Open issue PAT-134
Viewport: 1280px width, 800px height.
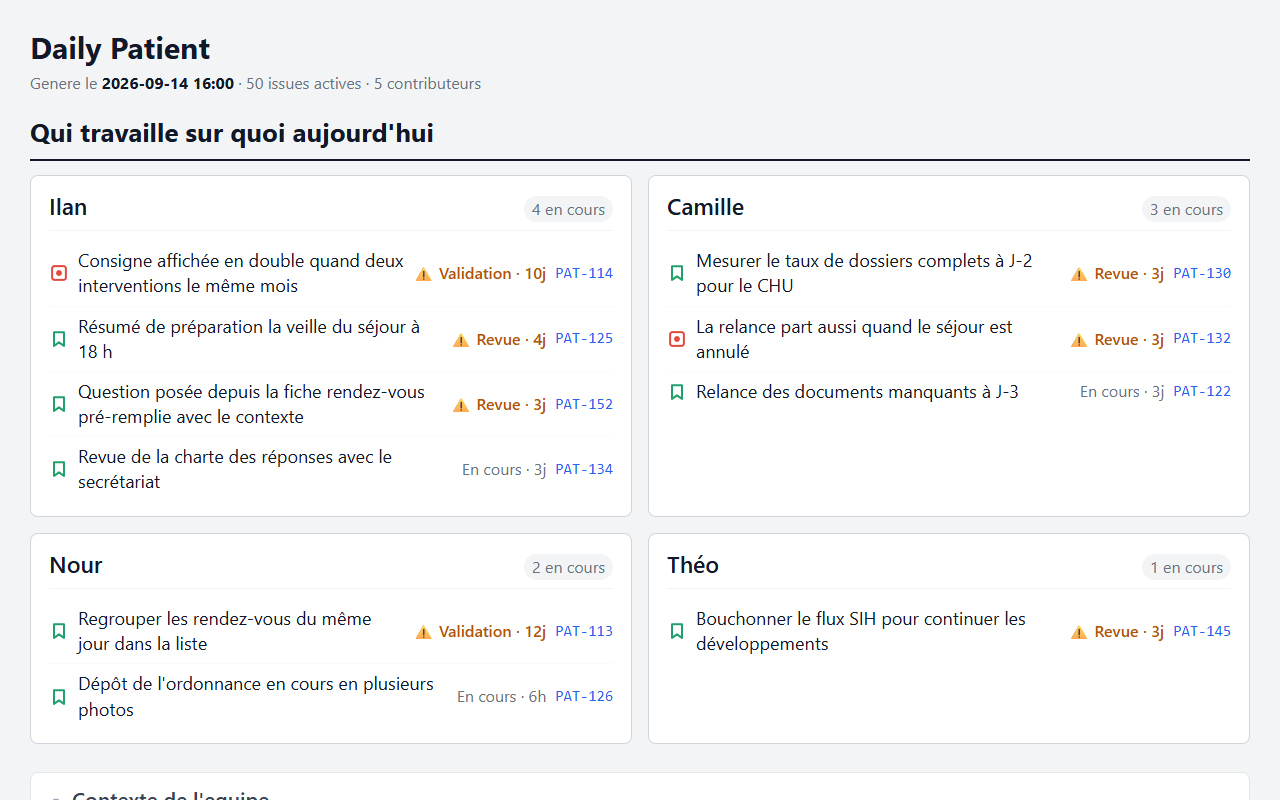[x=584, y=469]
